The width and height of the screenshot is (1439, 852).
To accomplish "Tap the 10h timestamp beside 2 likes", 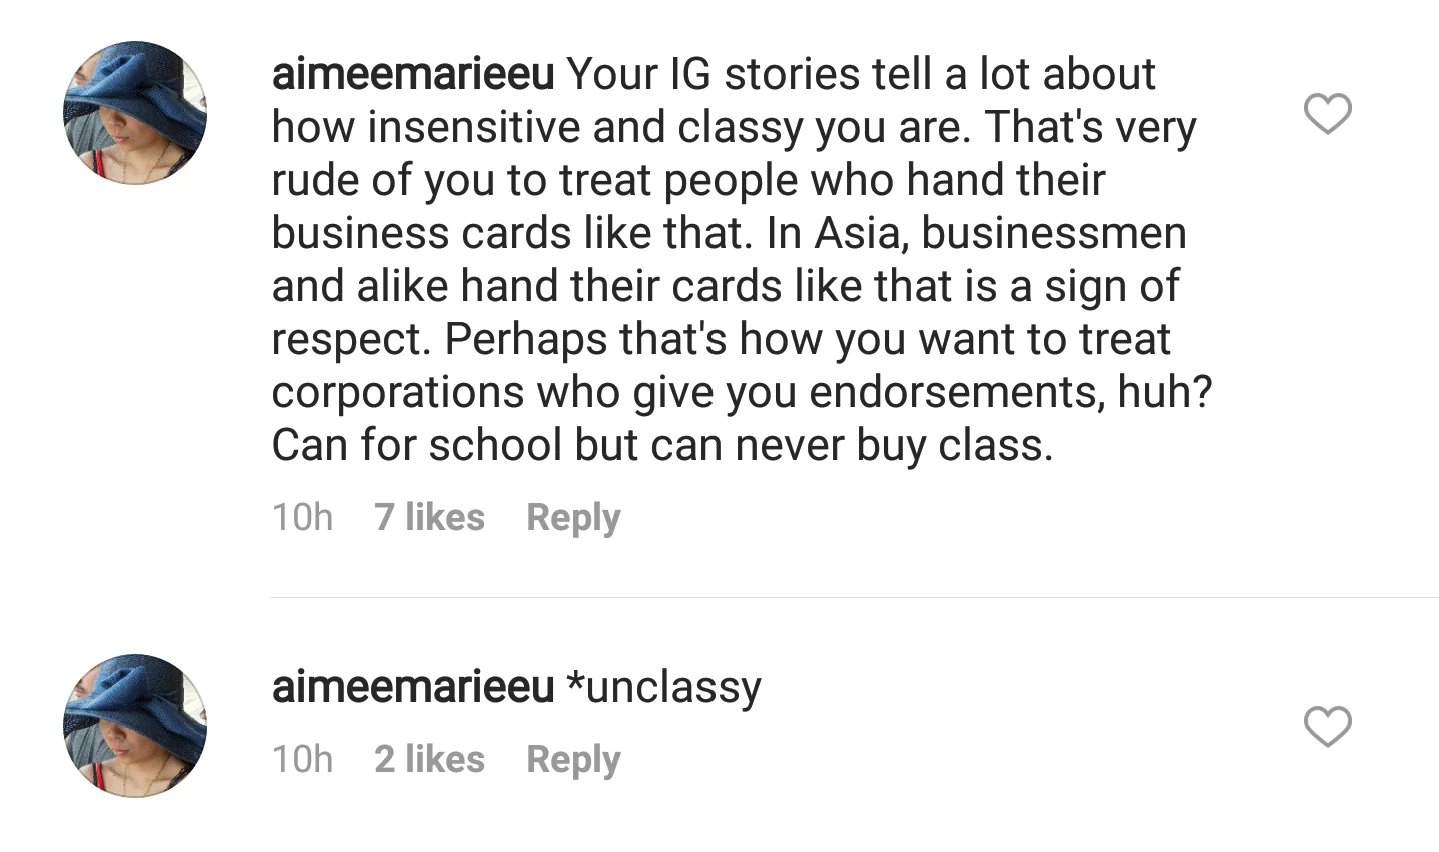I will click(302, 759).
